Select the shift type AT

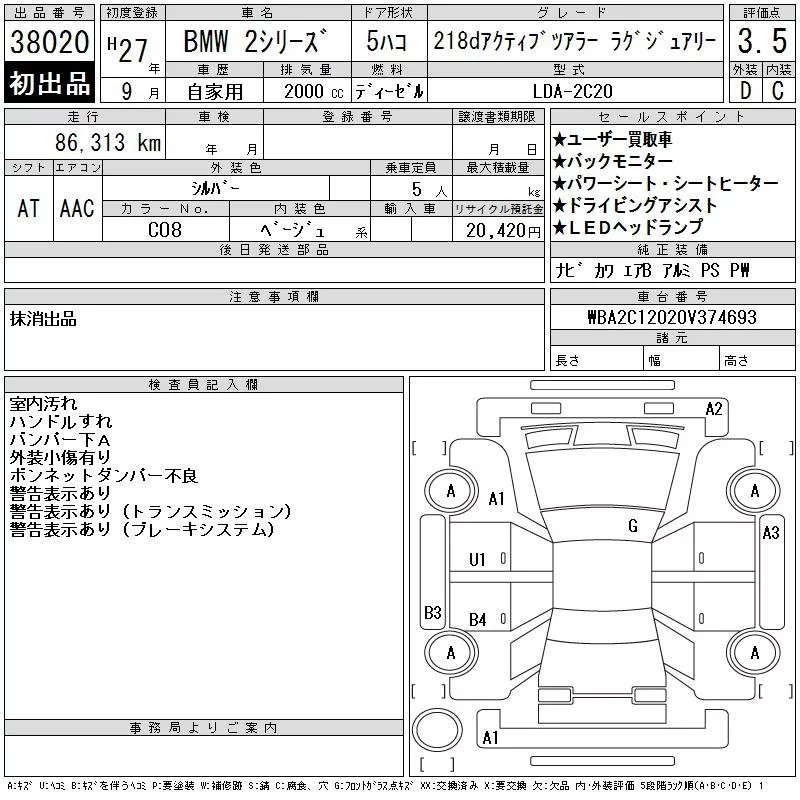coord(28,209)
